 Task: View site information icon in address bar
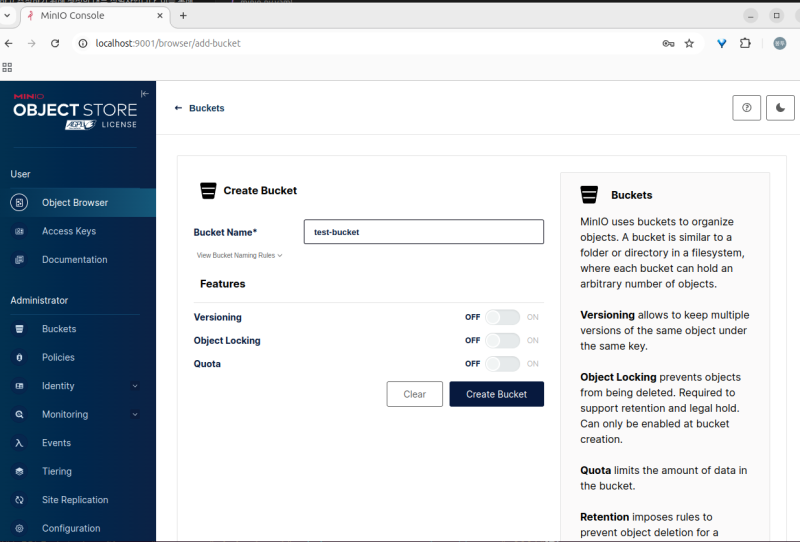click(83, 43)
